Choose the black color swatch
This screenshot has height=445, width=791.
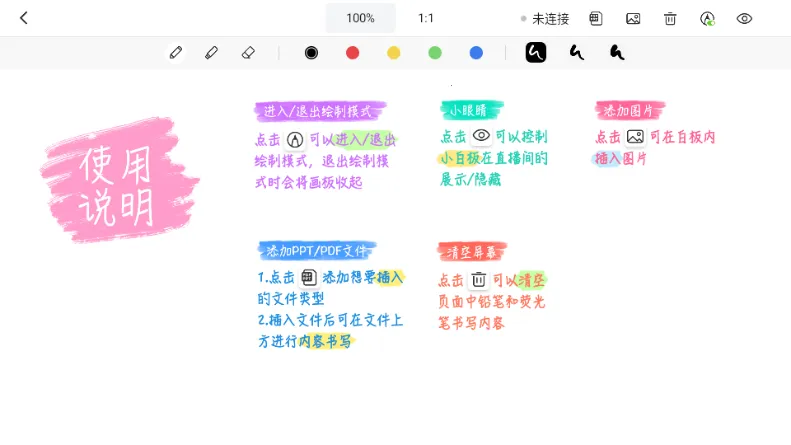311,52
